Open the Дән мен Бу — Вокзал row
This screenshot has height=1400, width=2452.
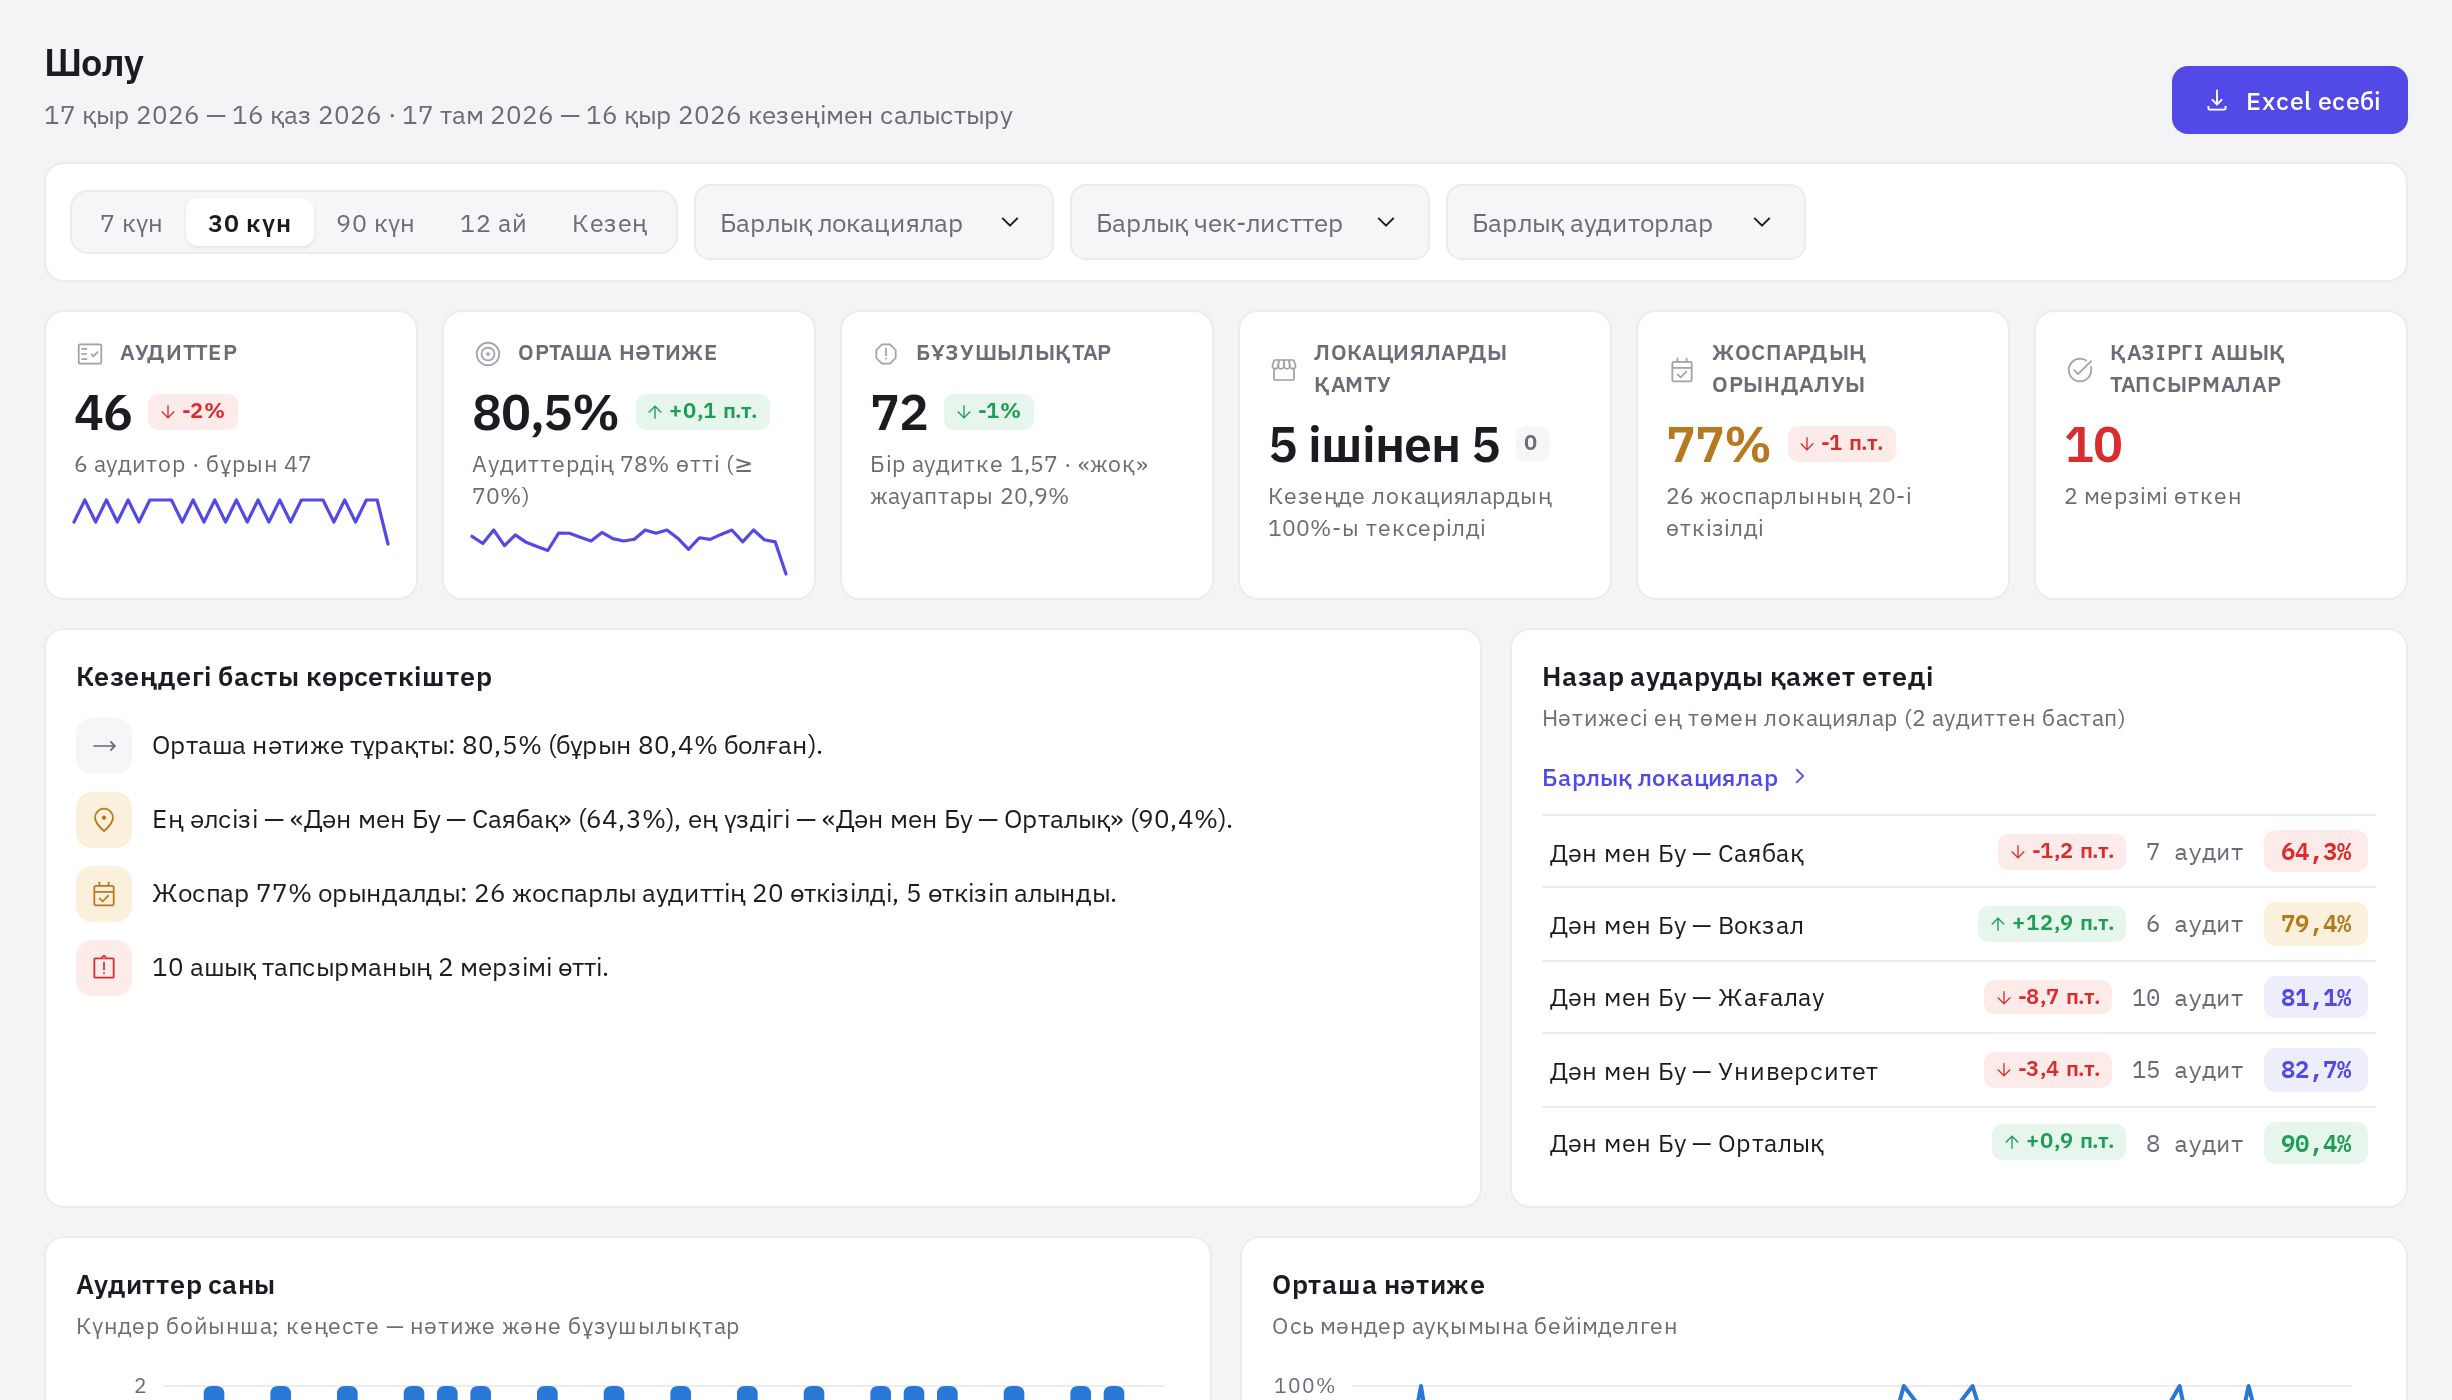point(1959,924)
